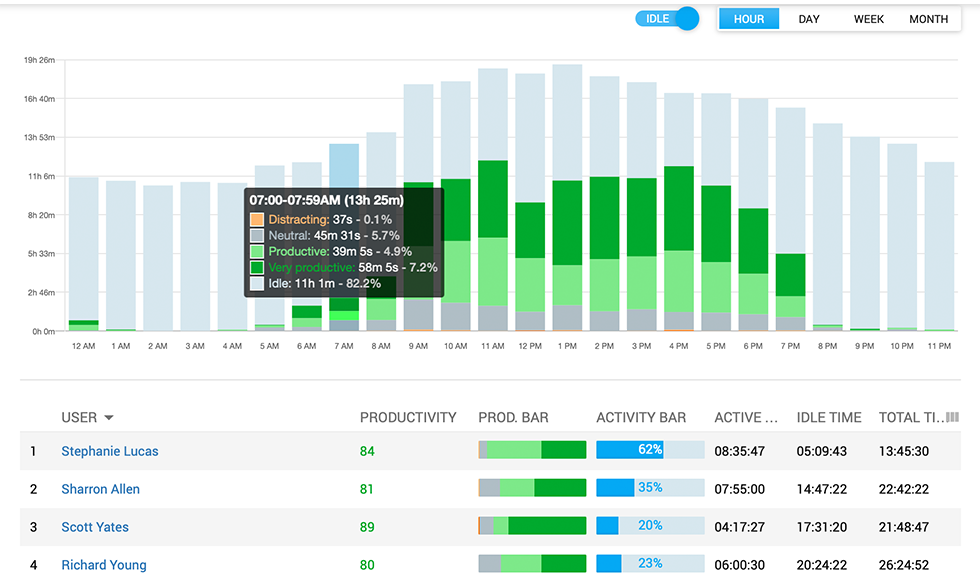Click Richard Young productivity bar
Viewport: 980px width, 587px height.
point(532,563)
